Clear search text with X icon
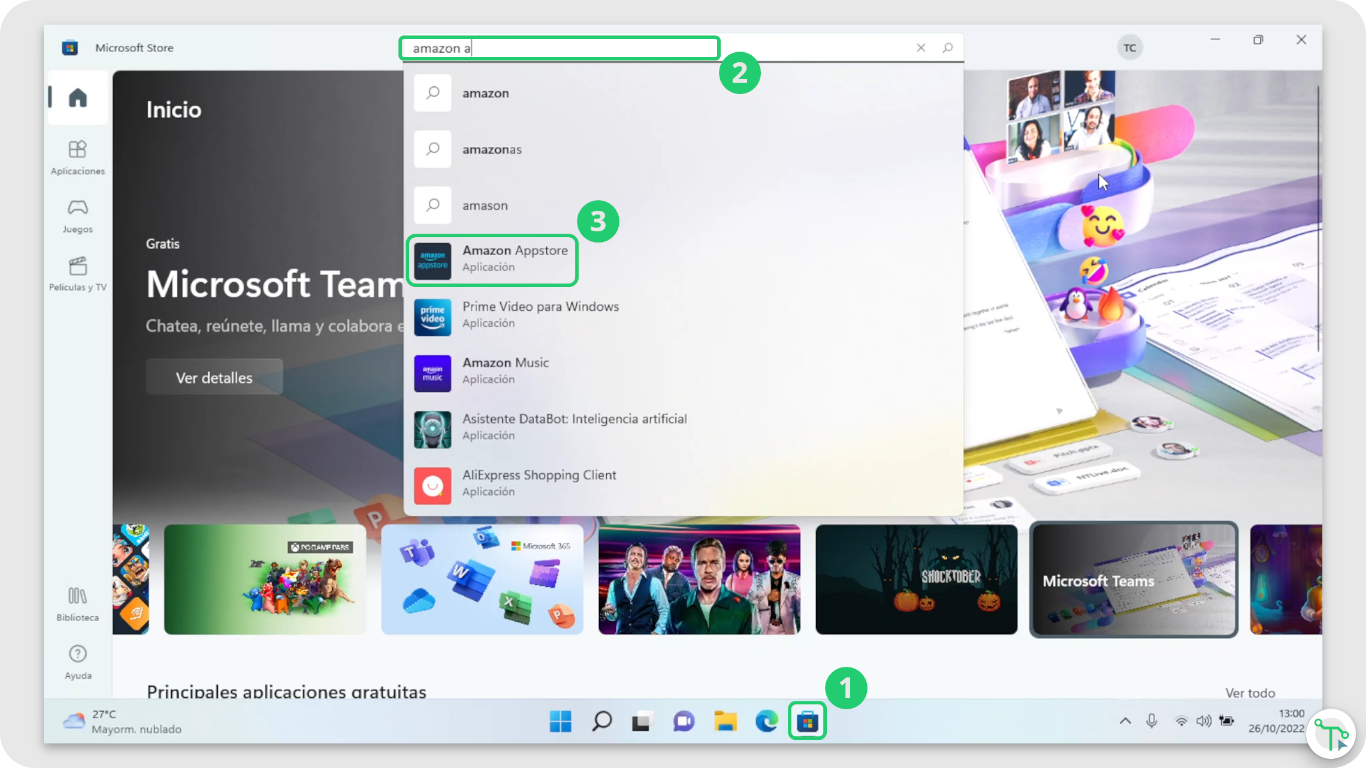Screen dimensions: 1366x768 921,48
